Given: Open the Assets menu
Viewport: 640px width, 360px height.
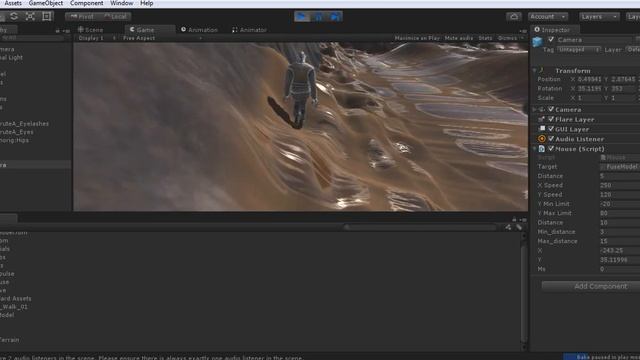Looking at the screenshot, I should [13, 3].
